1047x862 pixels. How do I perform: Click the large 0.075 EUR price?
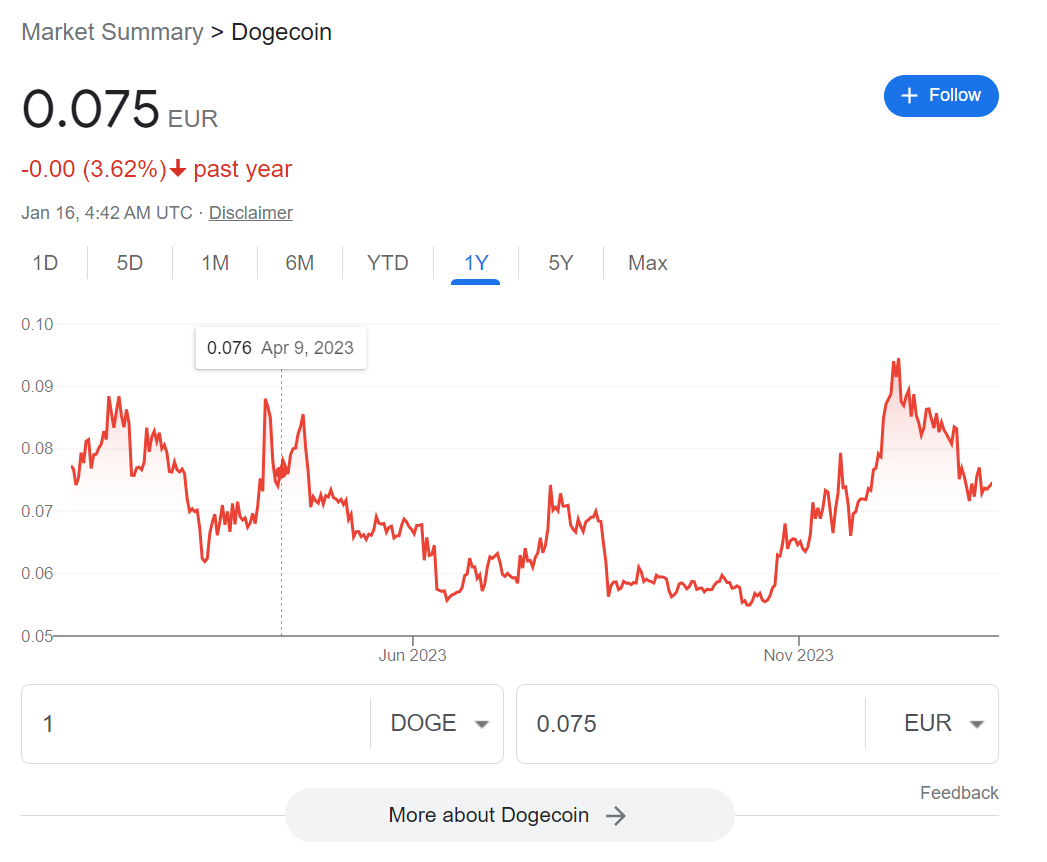click(120, 110)
